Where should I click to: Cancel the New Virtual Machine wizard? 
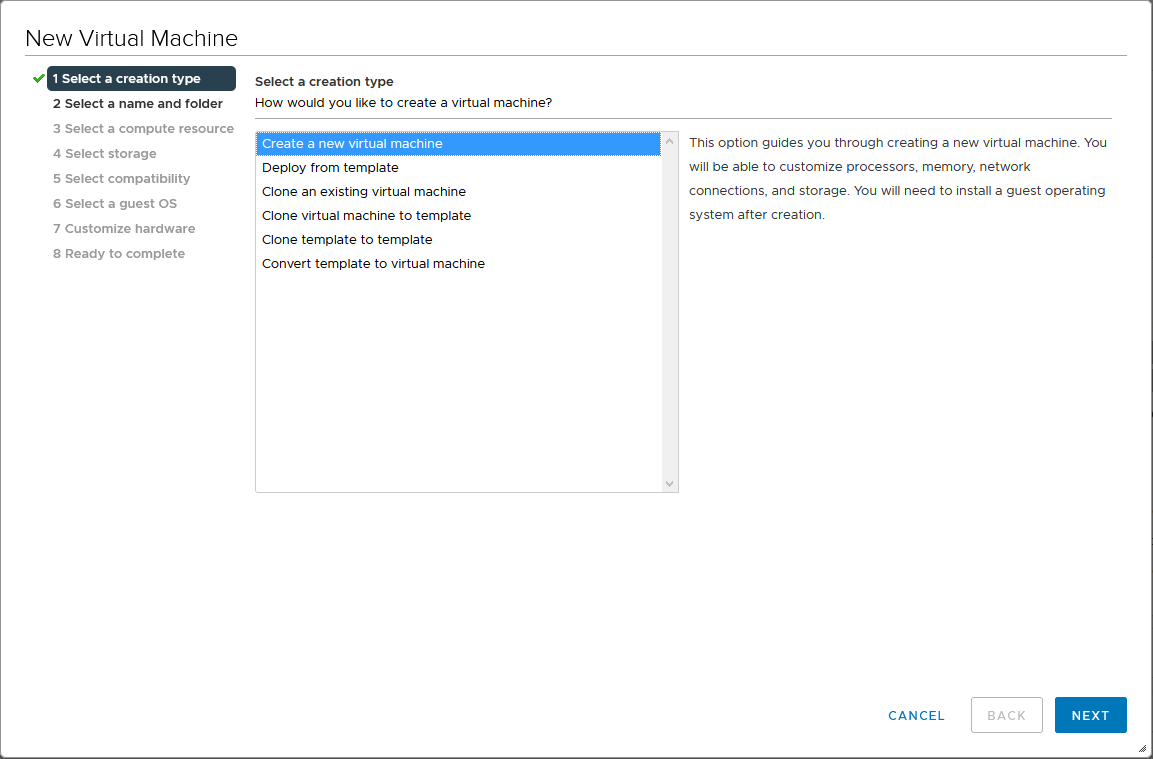pyautogui.click(x=916, y=716)
